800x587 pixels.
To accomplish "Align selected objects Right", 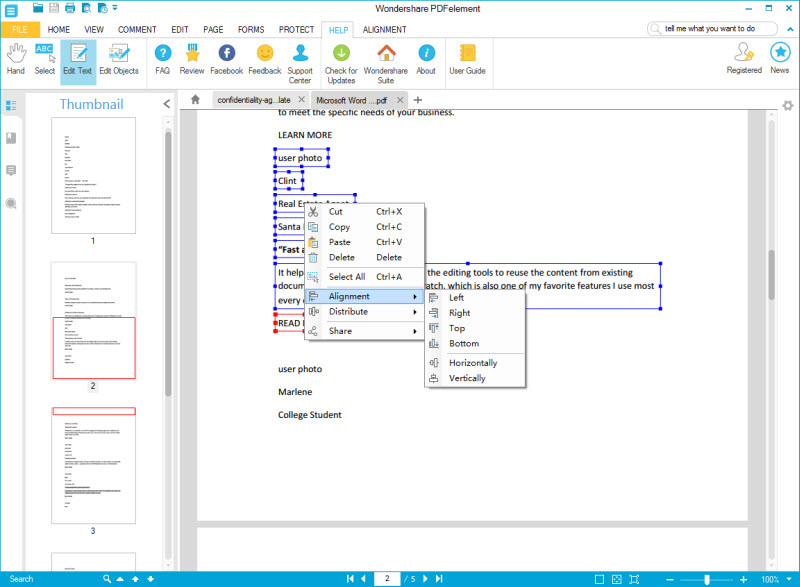I will (x=475, y=313).
